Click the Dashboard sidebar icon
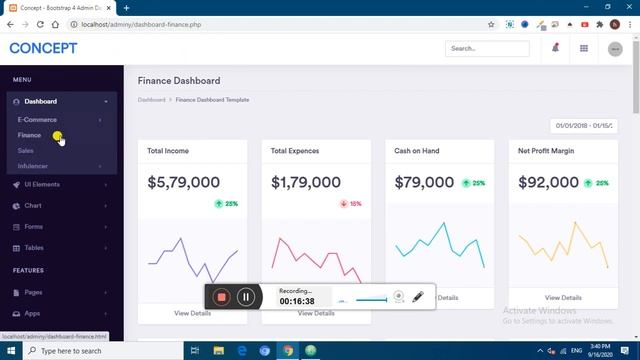 (16, 102)
